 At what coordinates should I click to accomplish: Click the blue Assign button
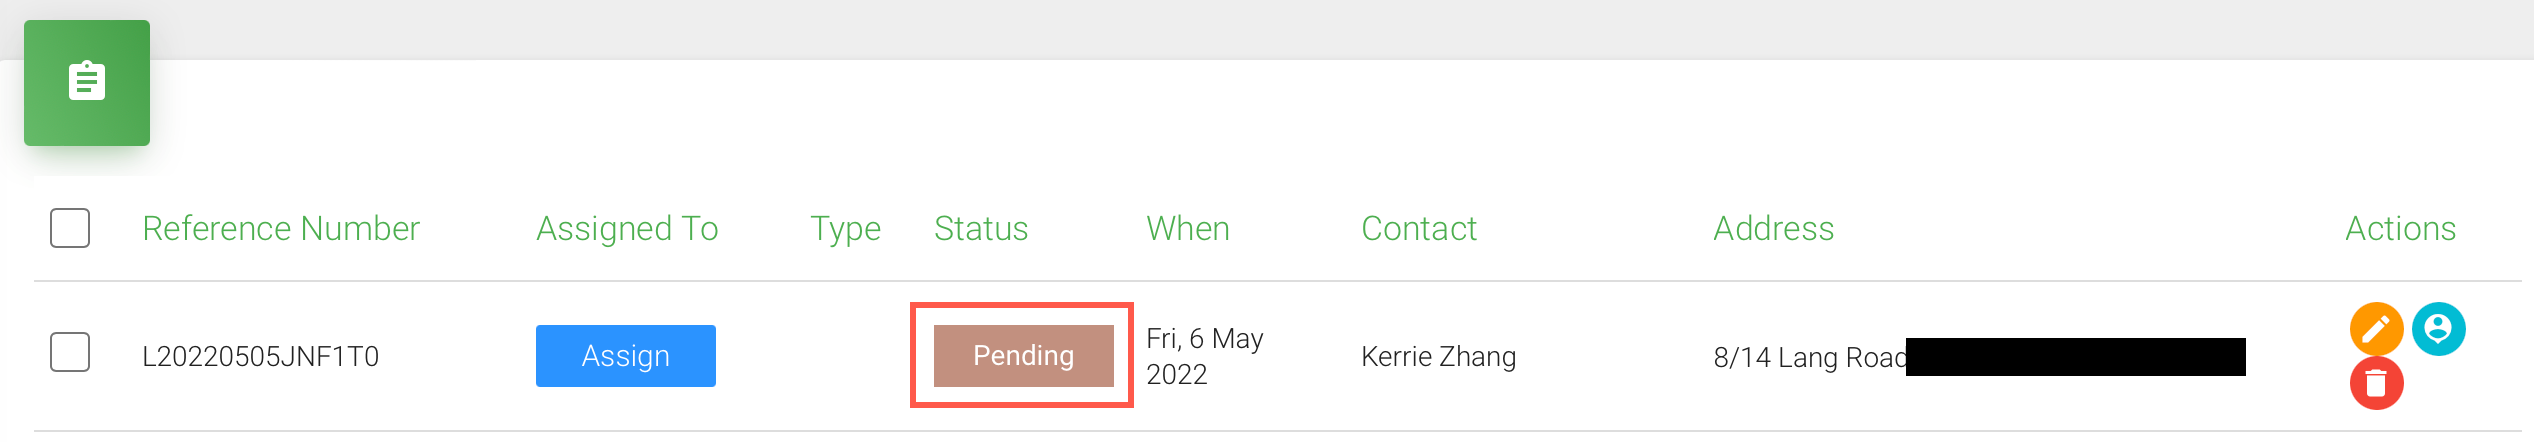coord(626,356)
